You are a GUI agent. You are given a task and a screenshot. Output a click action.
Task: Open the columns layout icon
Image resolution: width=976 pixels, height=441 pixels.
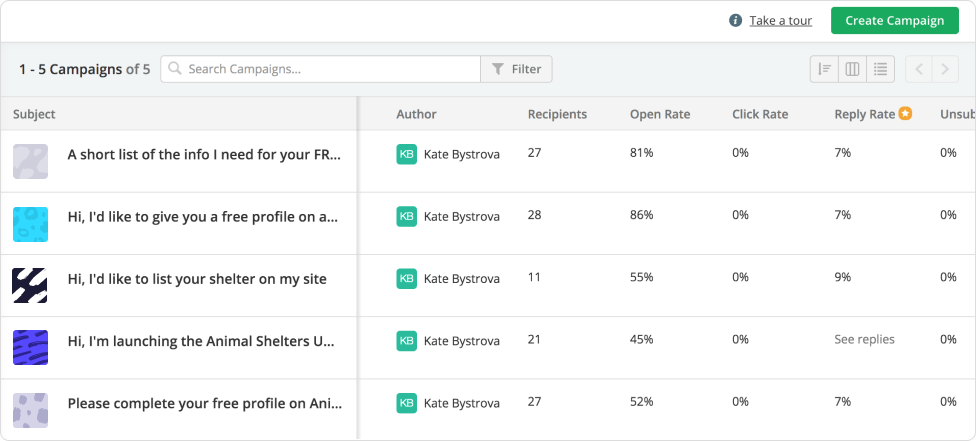pos(852,69)
